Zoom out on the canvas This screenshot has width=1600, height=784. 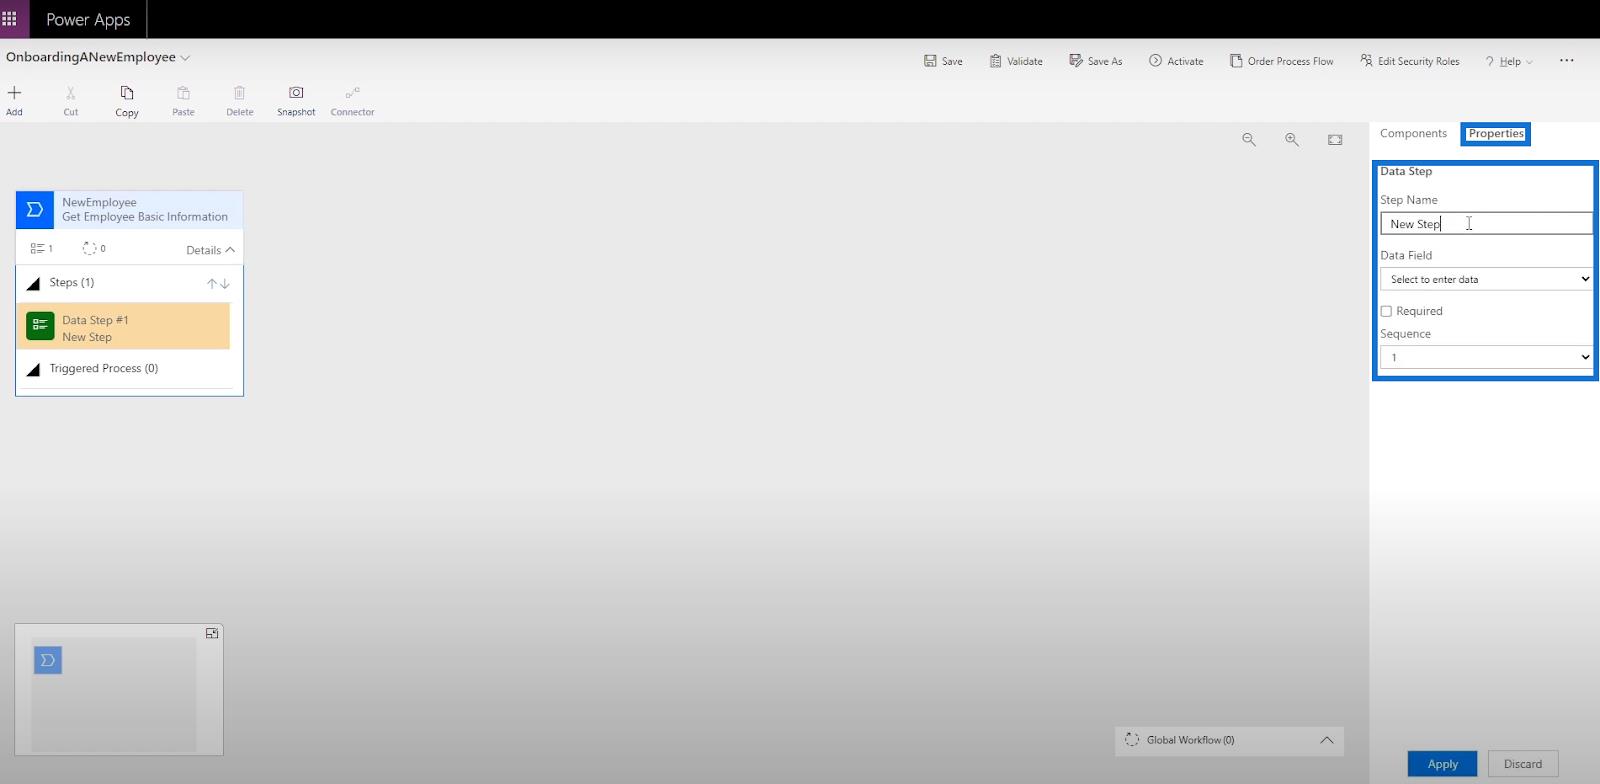(x=1249, y=140)
